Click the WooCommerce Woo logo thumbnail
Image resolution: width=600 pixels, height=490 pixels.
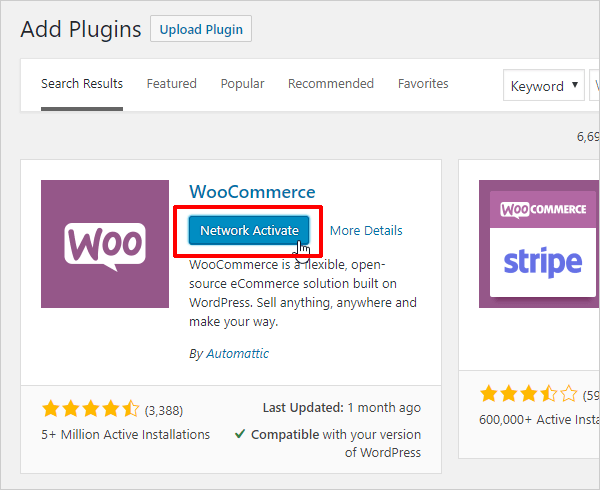(105, 244)
